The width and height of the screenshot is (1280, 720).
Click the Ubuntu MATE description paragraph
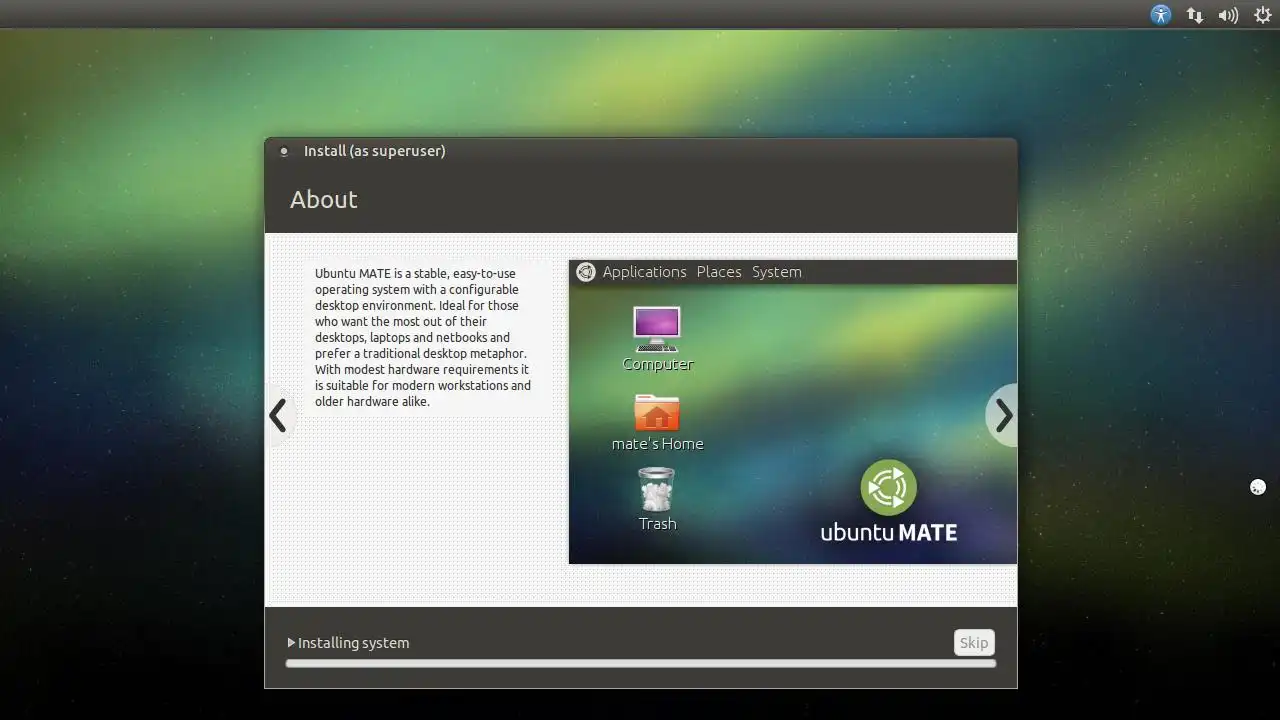423,337
